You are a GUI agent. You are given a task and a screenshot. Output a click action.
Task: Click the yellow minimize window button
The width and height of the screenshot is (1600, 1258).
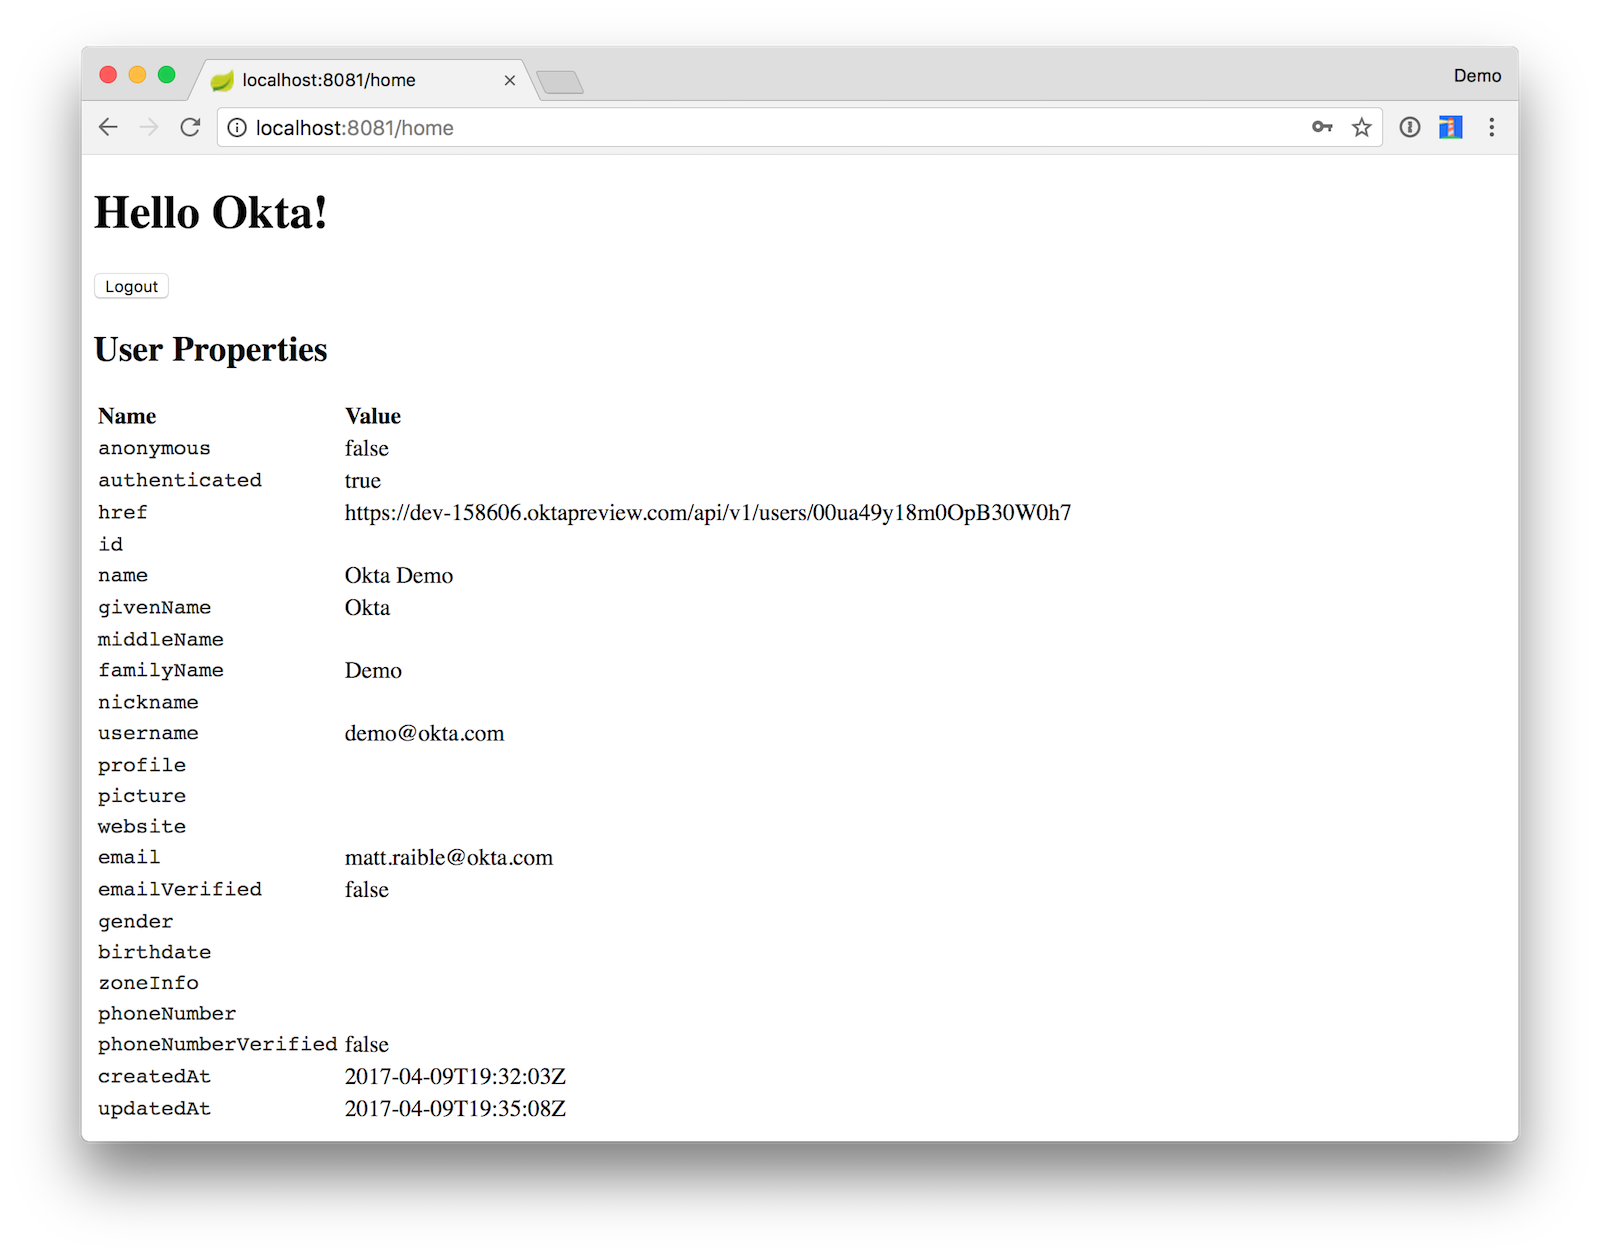(x=138, y=75)
